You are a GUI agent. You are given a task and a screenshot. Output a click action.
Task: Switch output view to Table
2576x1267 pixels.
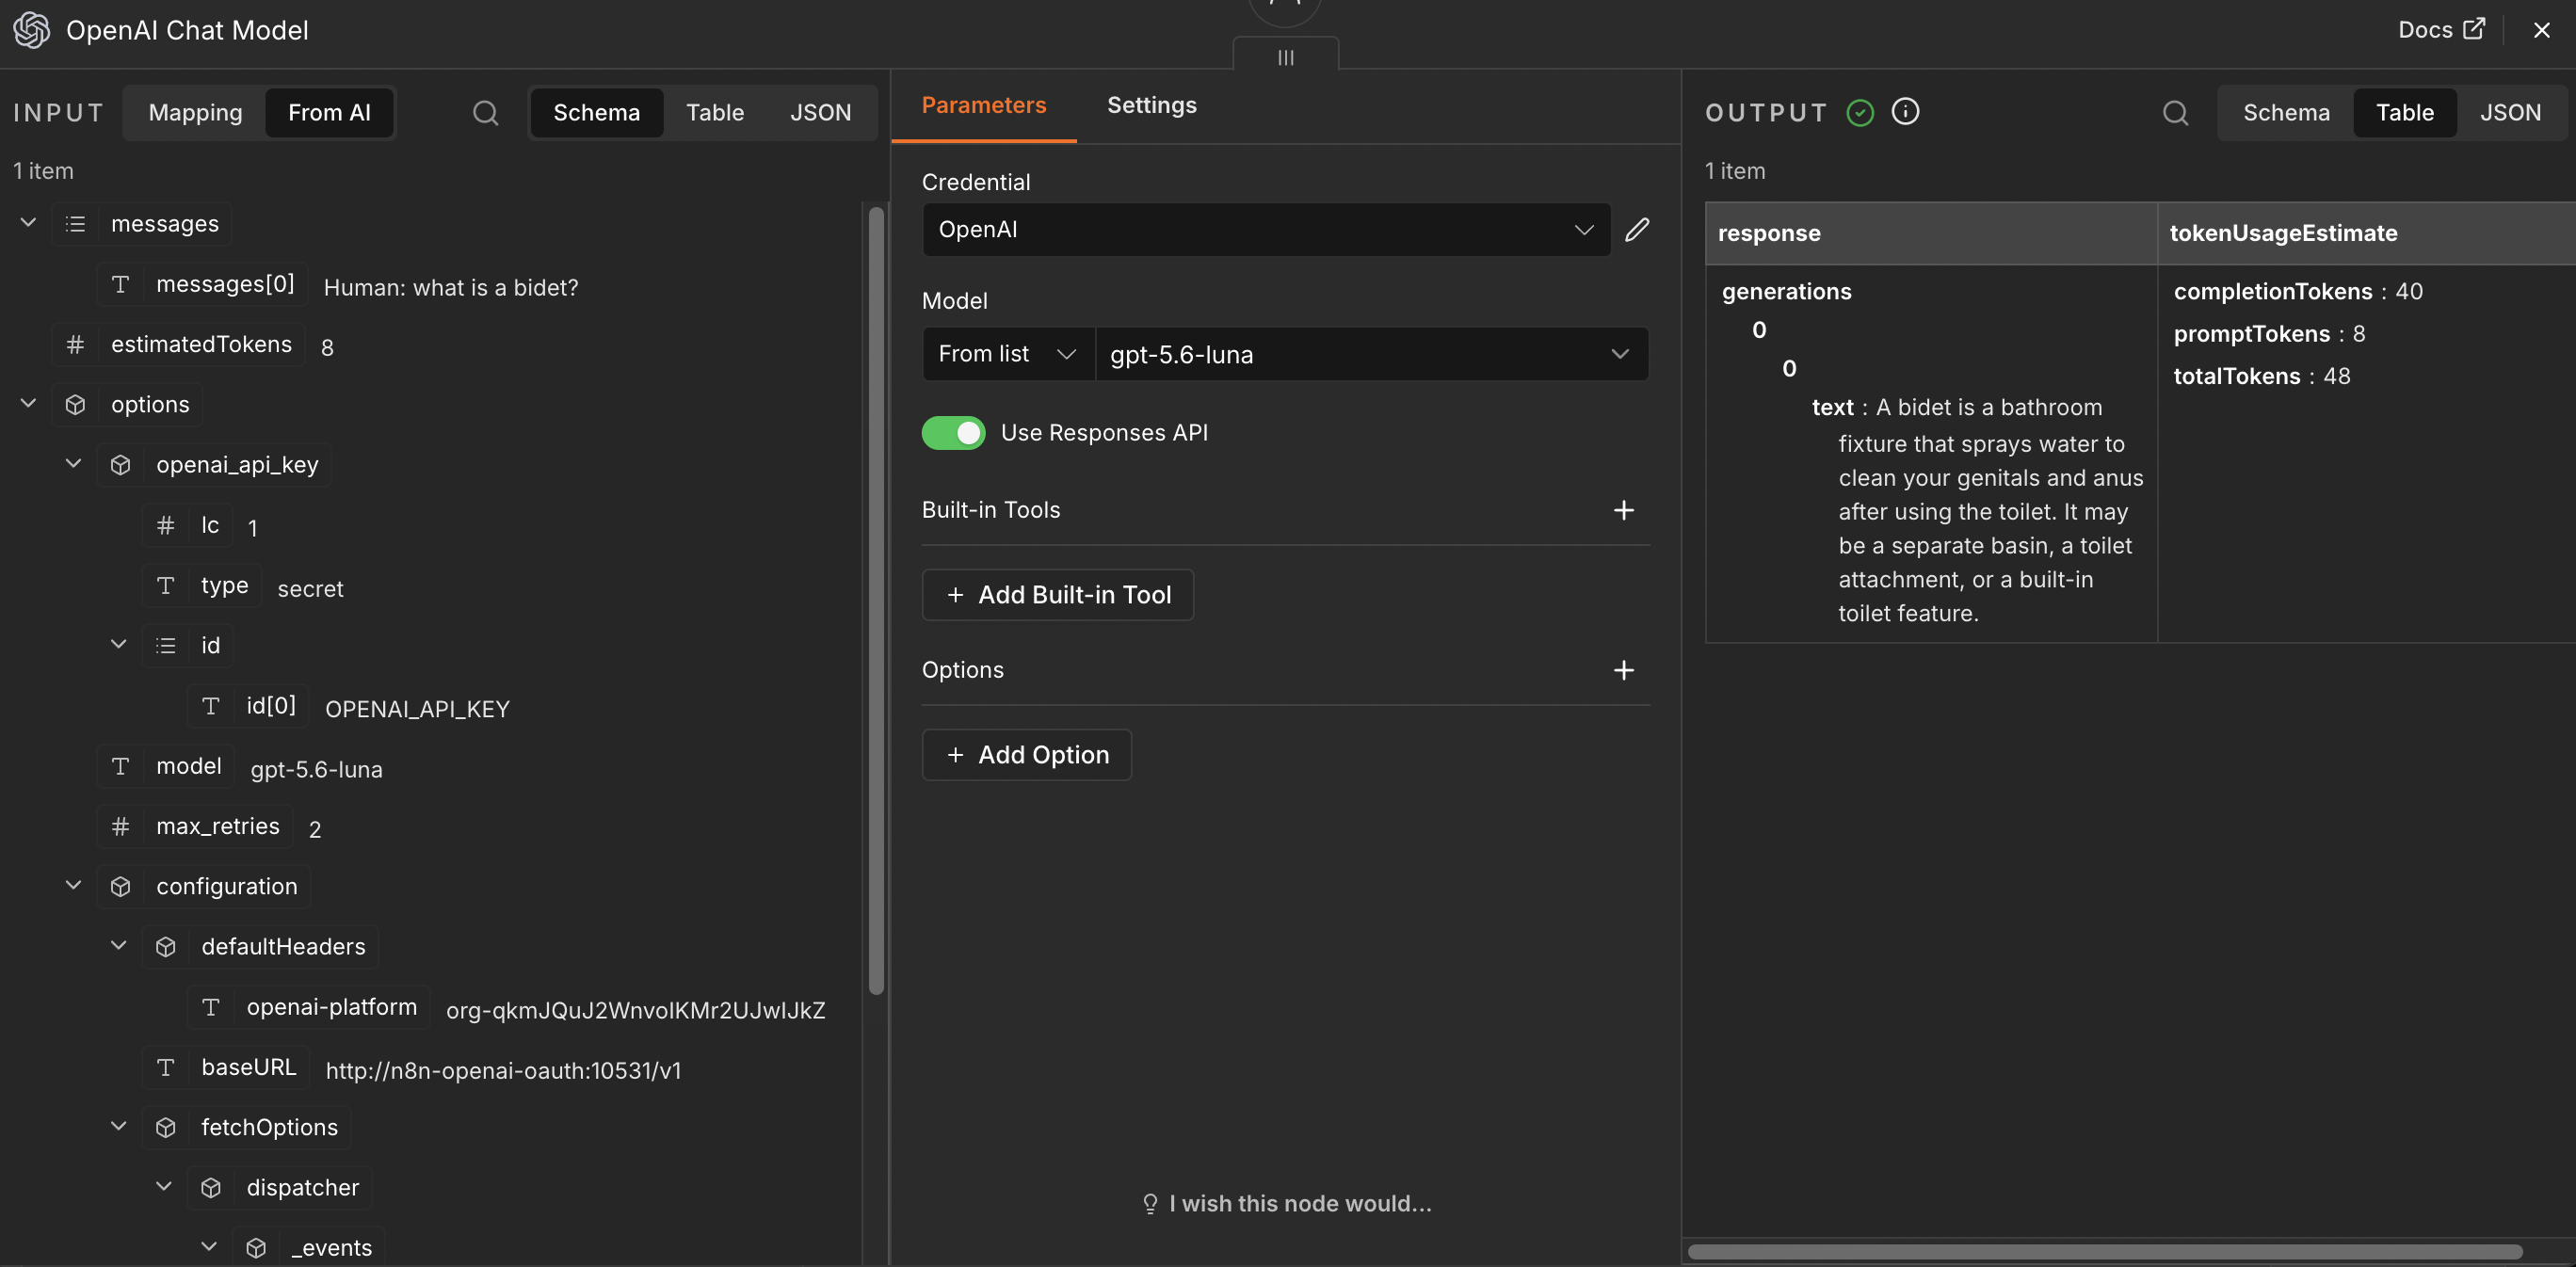tap(2404, 112)
